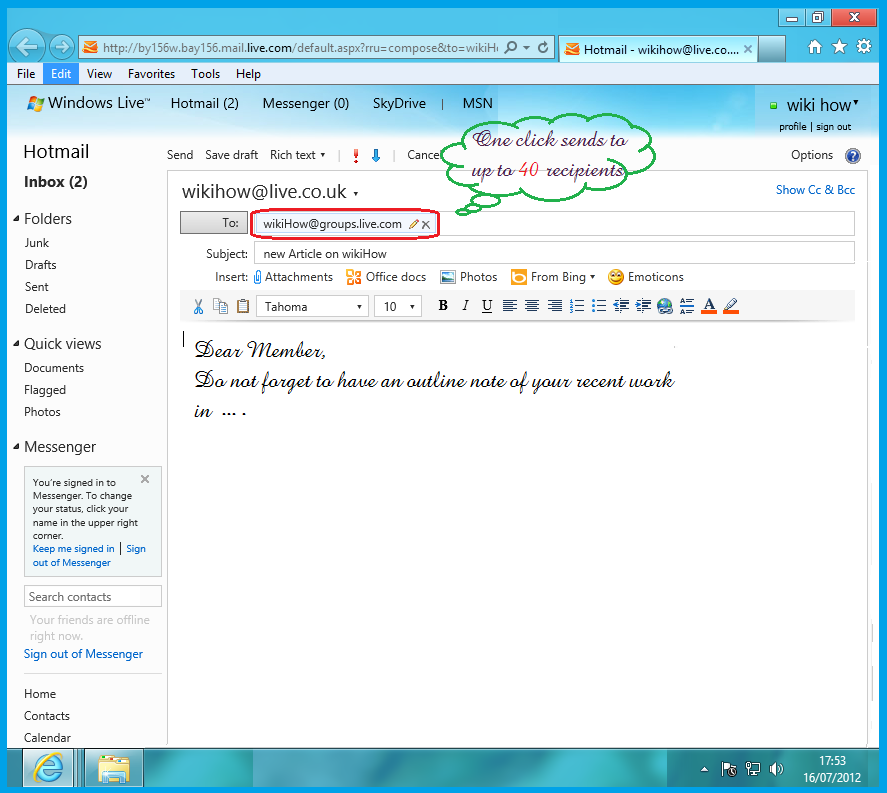Open the Favorites menu

152,74
